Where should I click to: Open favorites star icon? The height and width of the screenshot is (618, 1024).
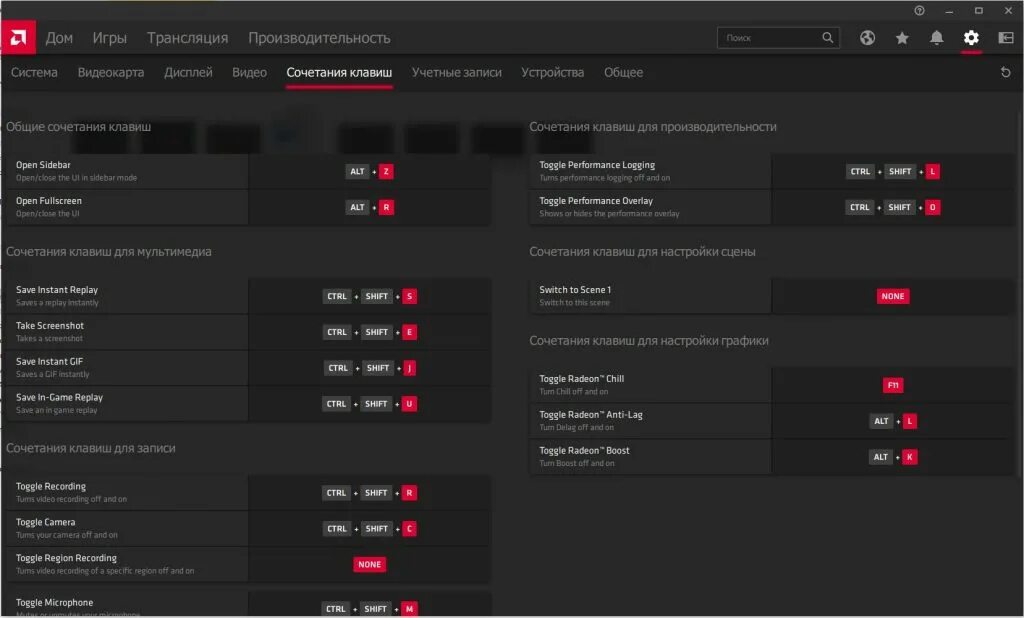pos(902,38)
